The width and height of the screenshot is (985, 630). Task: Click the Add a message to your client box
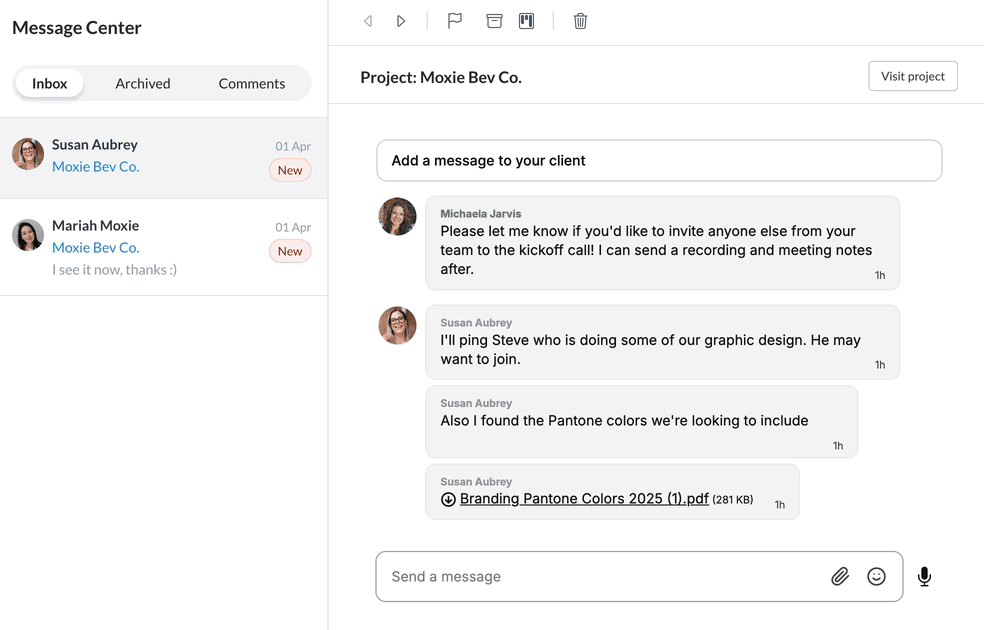pyautogui.click(x=659, y=161)
